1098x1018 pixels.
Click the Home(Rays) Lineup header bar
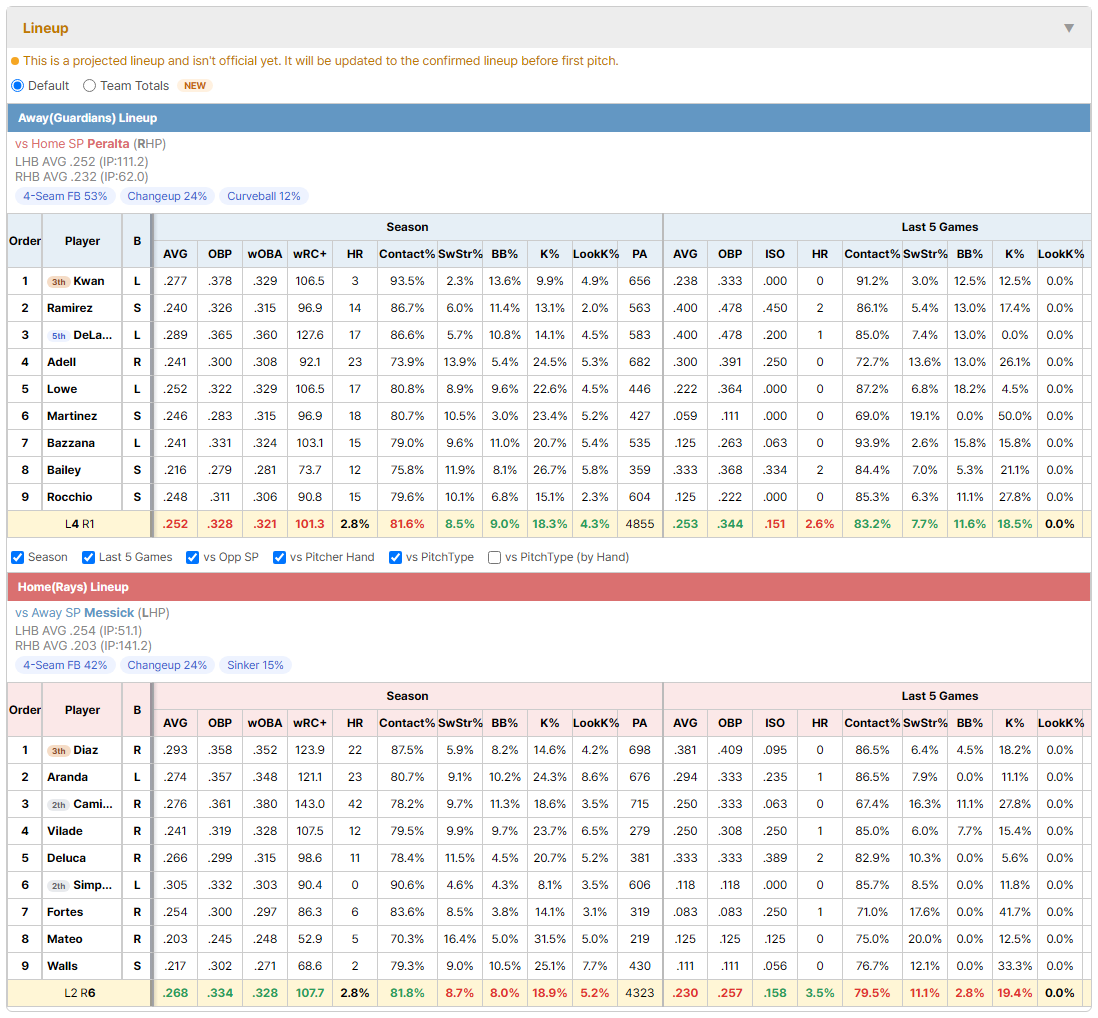pos(549,587)
